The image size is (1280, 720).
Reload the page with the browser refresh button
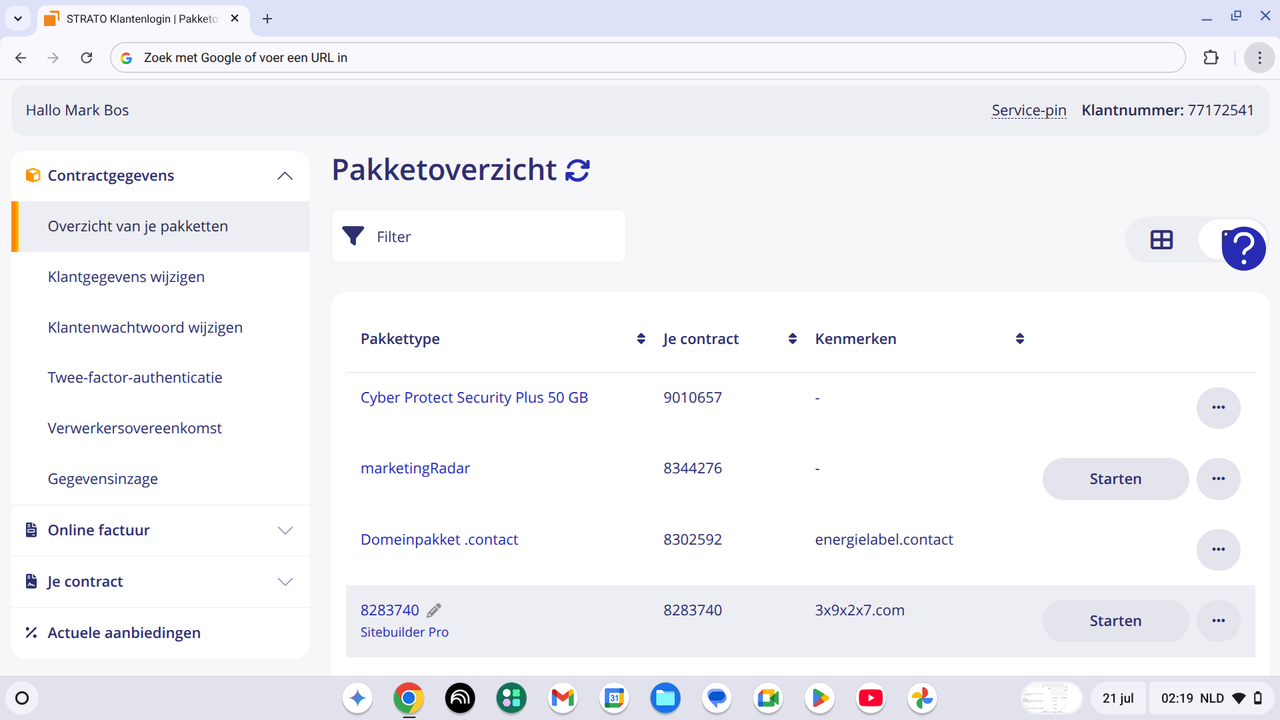(x=87, y=58)
